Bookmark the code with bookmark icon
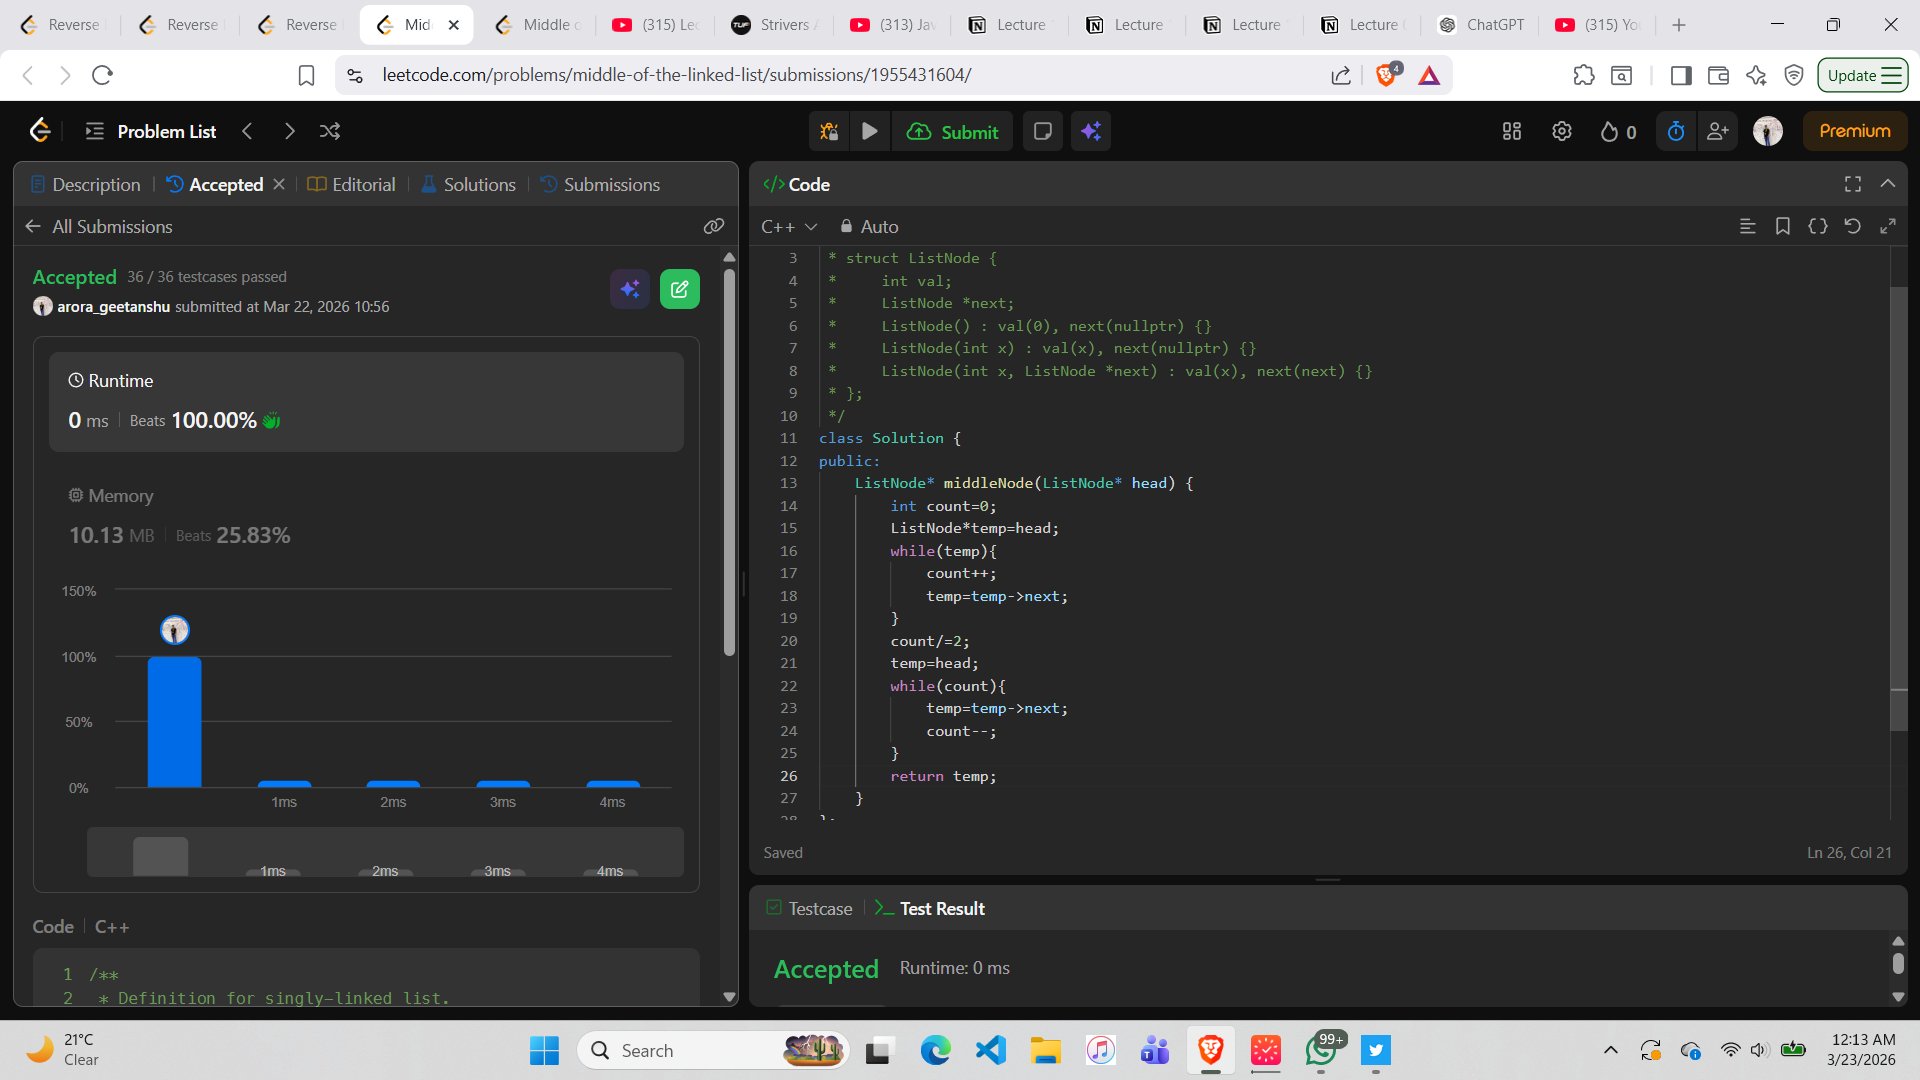The height and width of the screenshot is (1080, 1920). pos(1782,226)
